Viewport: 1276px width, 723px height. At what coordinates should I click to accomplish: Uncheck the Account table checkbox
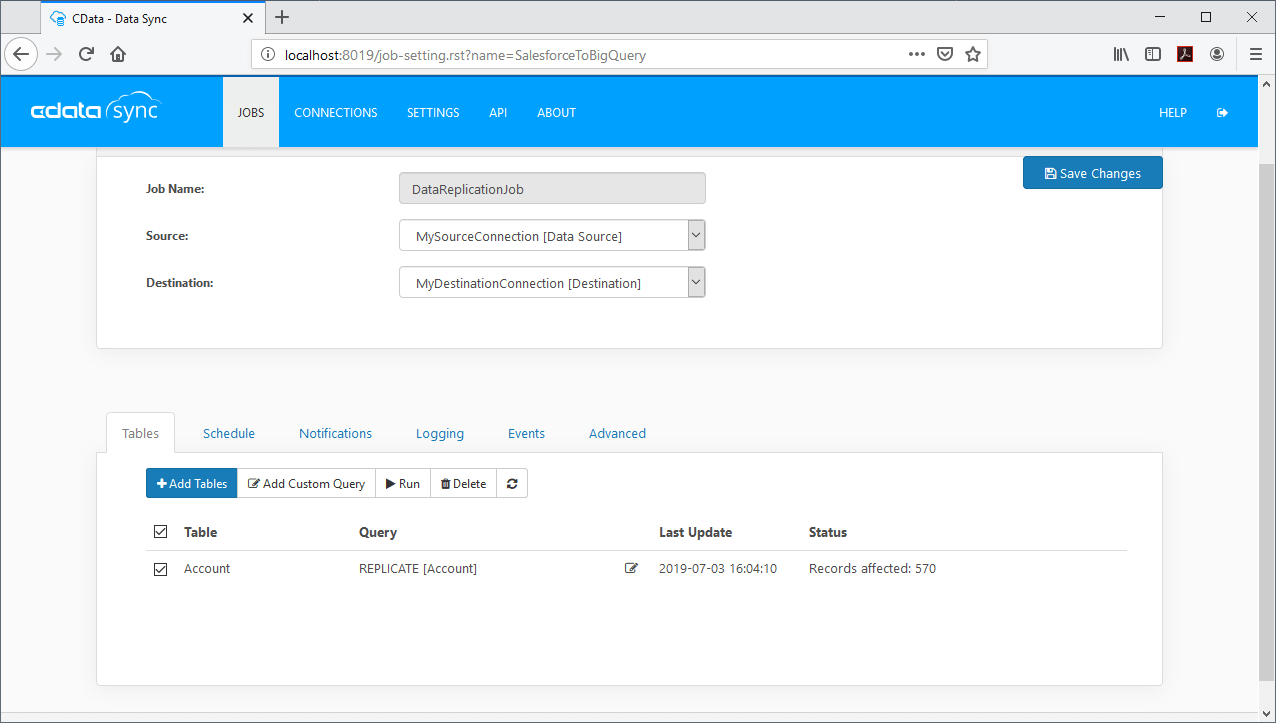[160, 568]
